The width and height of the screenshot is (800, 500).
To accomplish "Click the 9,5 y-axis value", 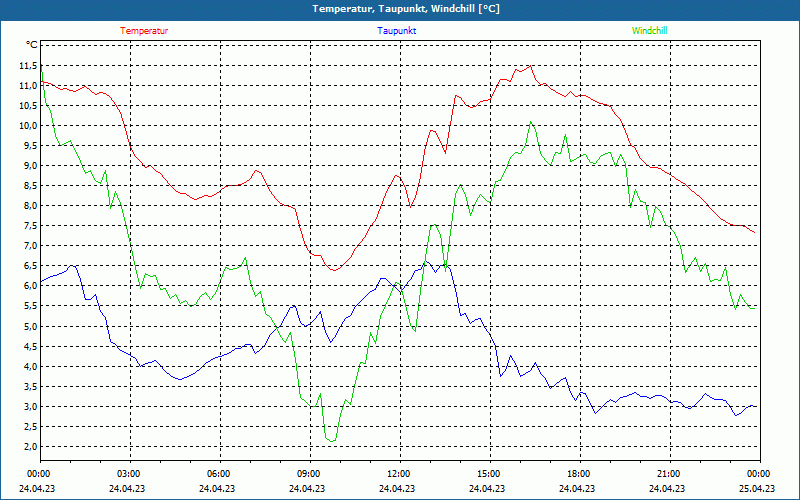I will click(31, 145).
